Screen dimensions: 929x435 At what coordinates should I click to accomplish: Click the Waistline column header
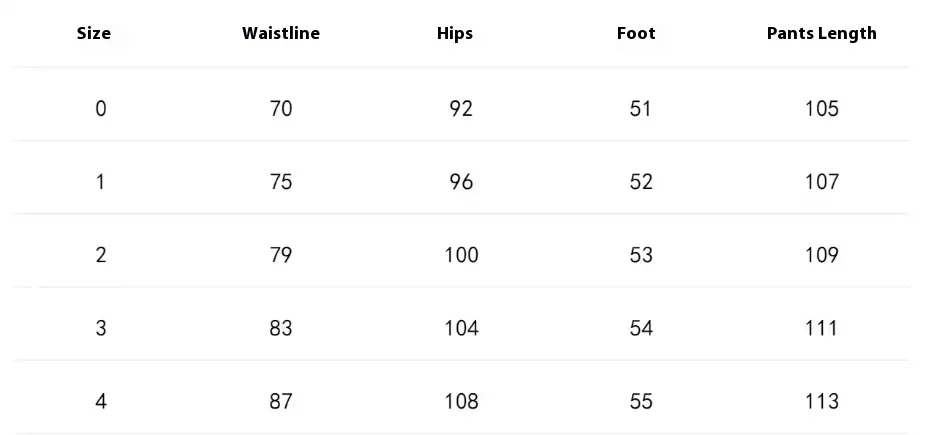[x=281, y=33]
